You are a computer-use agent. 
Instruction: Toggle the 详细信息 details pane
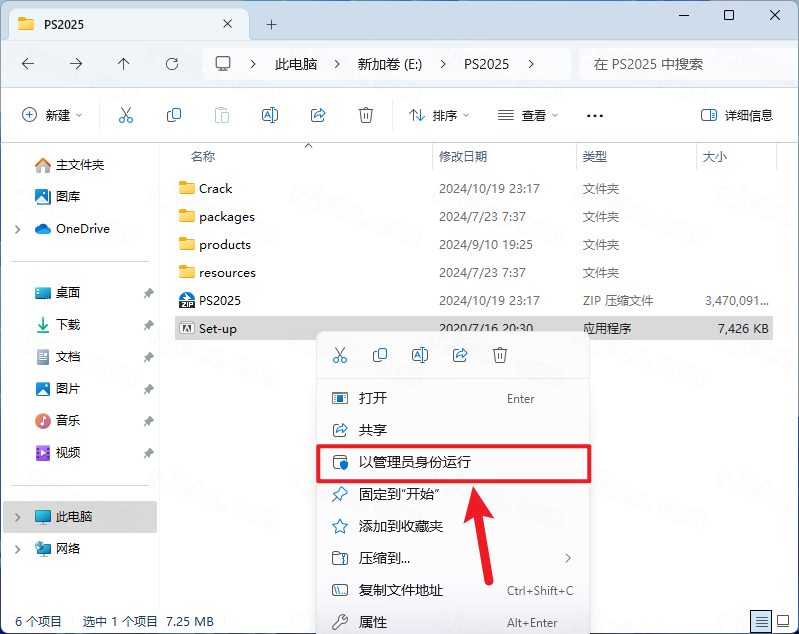coord(737,115)
